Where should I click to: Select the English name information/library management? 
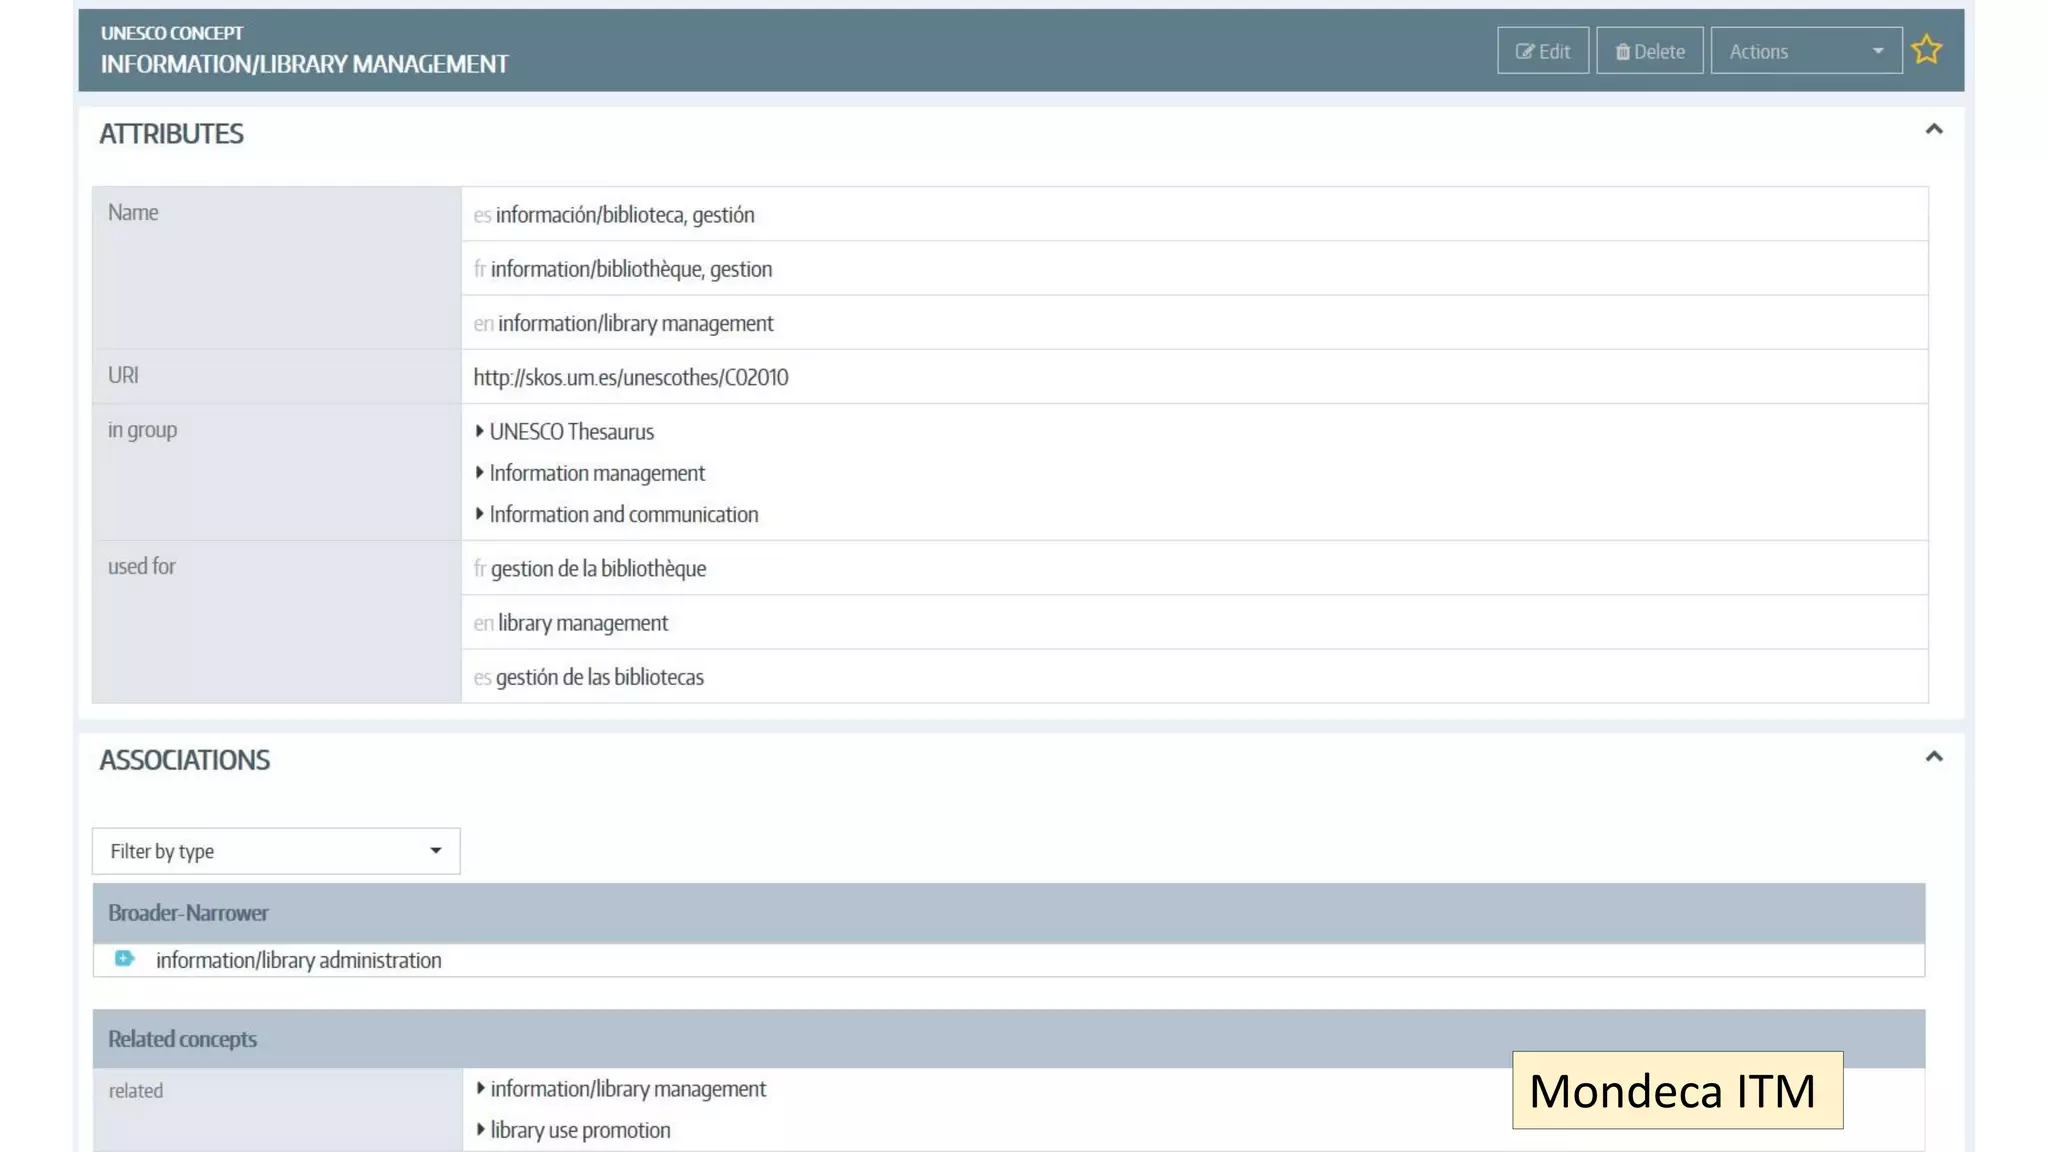point(635,323)
